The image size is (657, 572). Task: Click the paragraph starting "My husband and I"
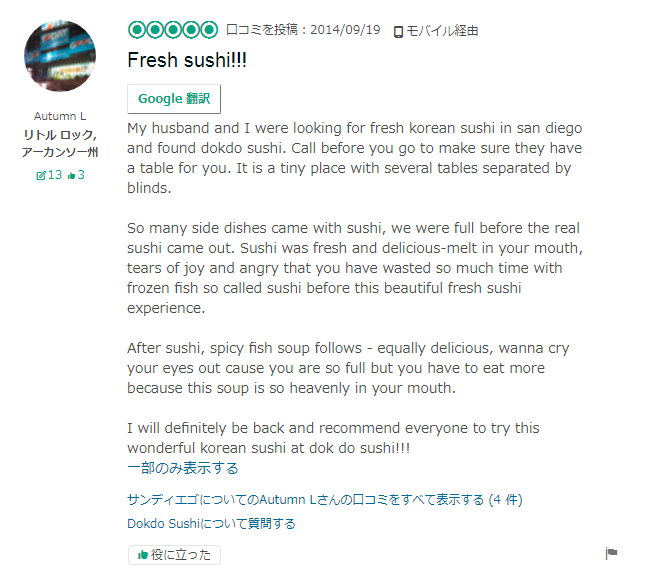[355, 158]
